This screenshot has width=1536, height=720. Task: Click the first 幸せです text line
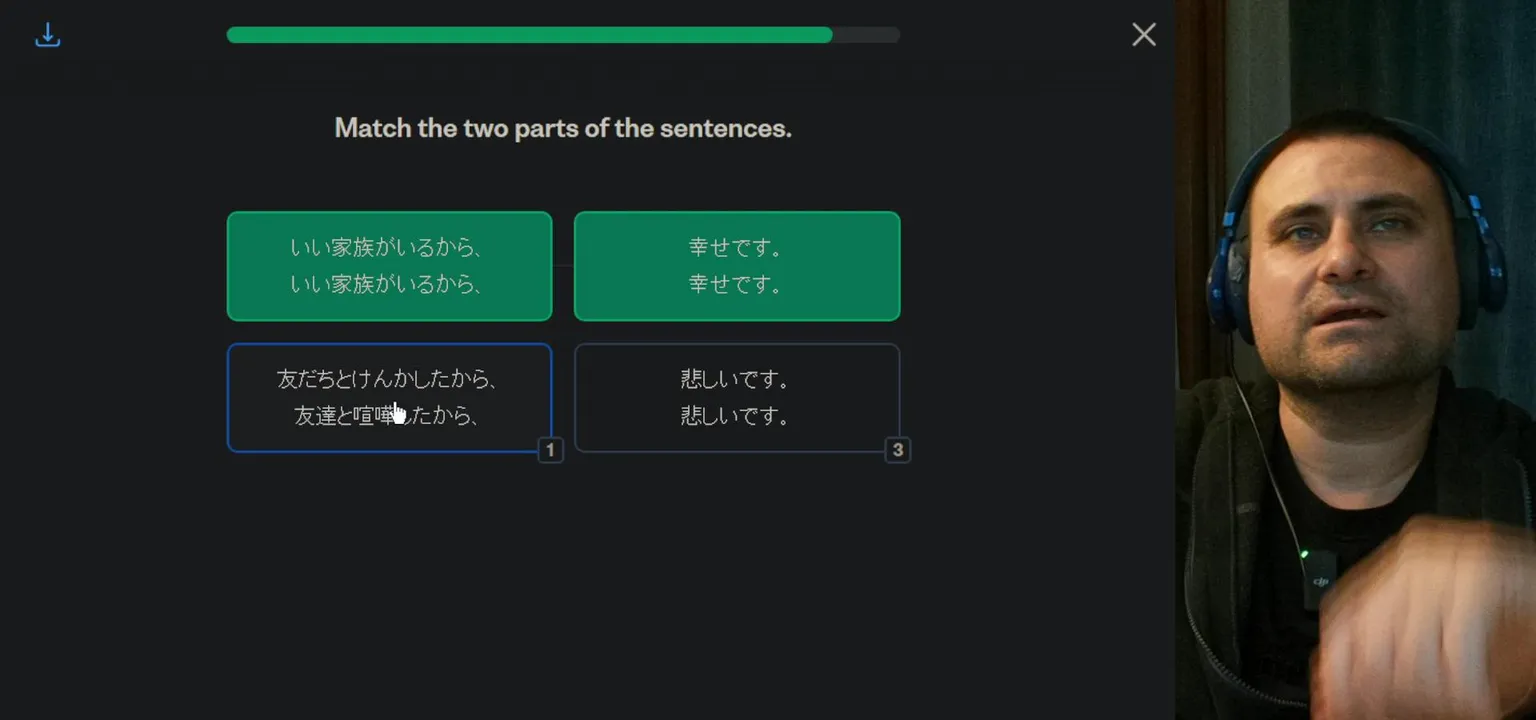(x=736, y=248)
